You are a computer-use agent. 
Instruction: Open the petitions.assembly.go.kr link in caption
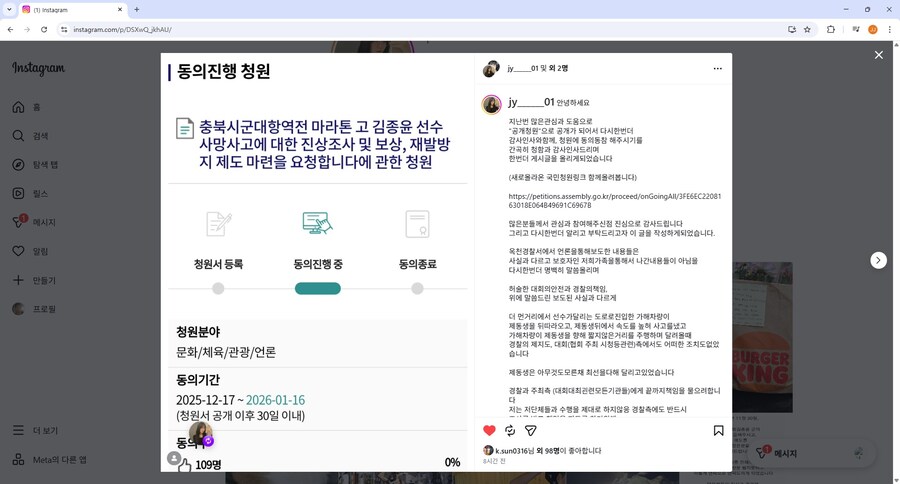[615, 200]
